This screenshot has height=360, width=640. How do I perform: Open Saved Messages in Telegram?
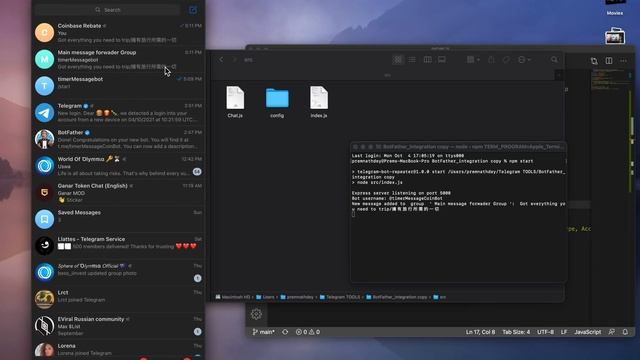pos(118,219)
